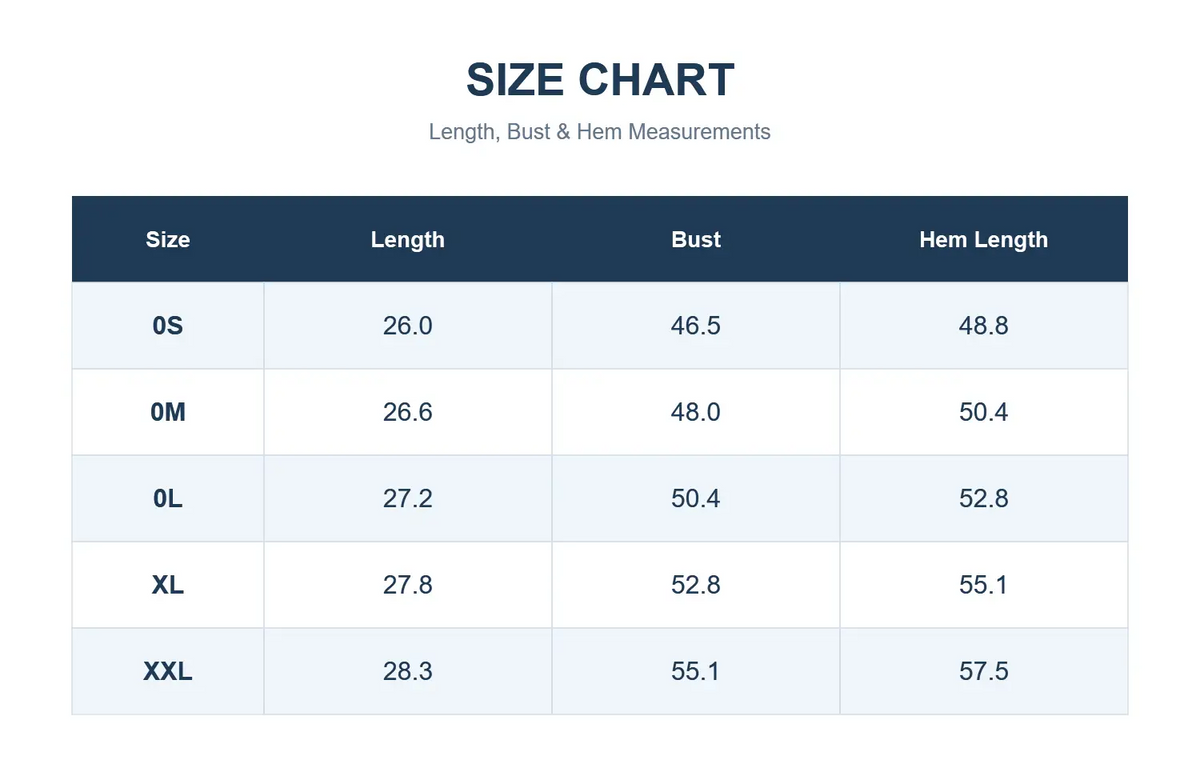Click the 0M size row label

pos(168,412)
